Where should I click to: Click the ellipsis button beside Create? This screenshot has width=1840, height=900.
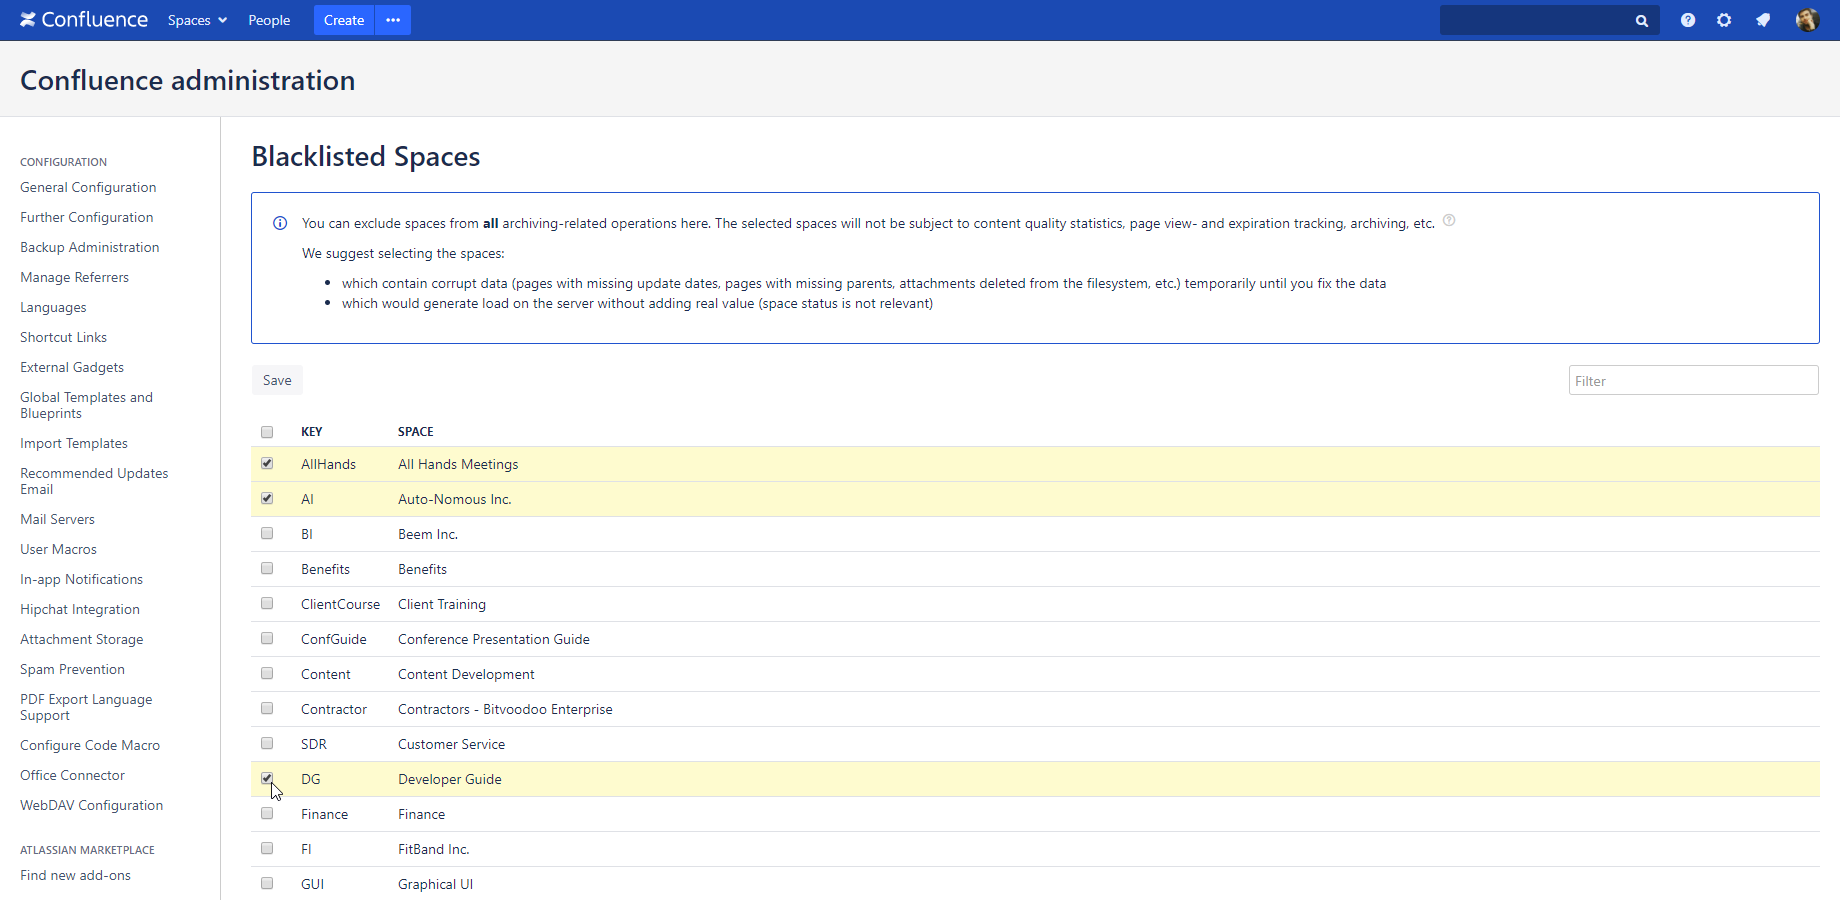[393, 20]
